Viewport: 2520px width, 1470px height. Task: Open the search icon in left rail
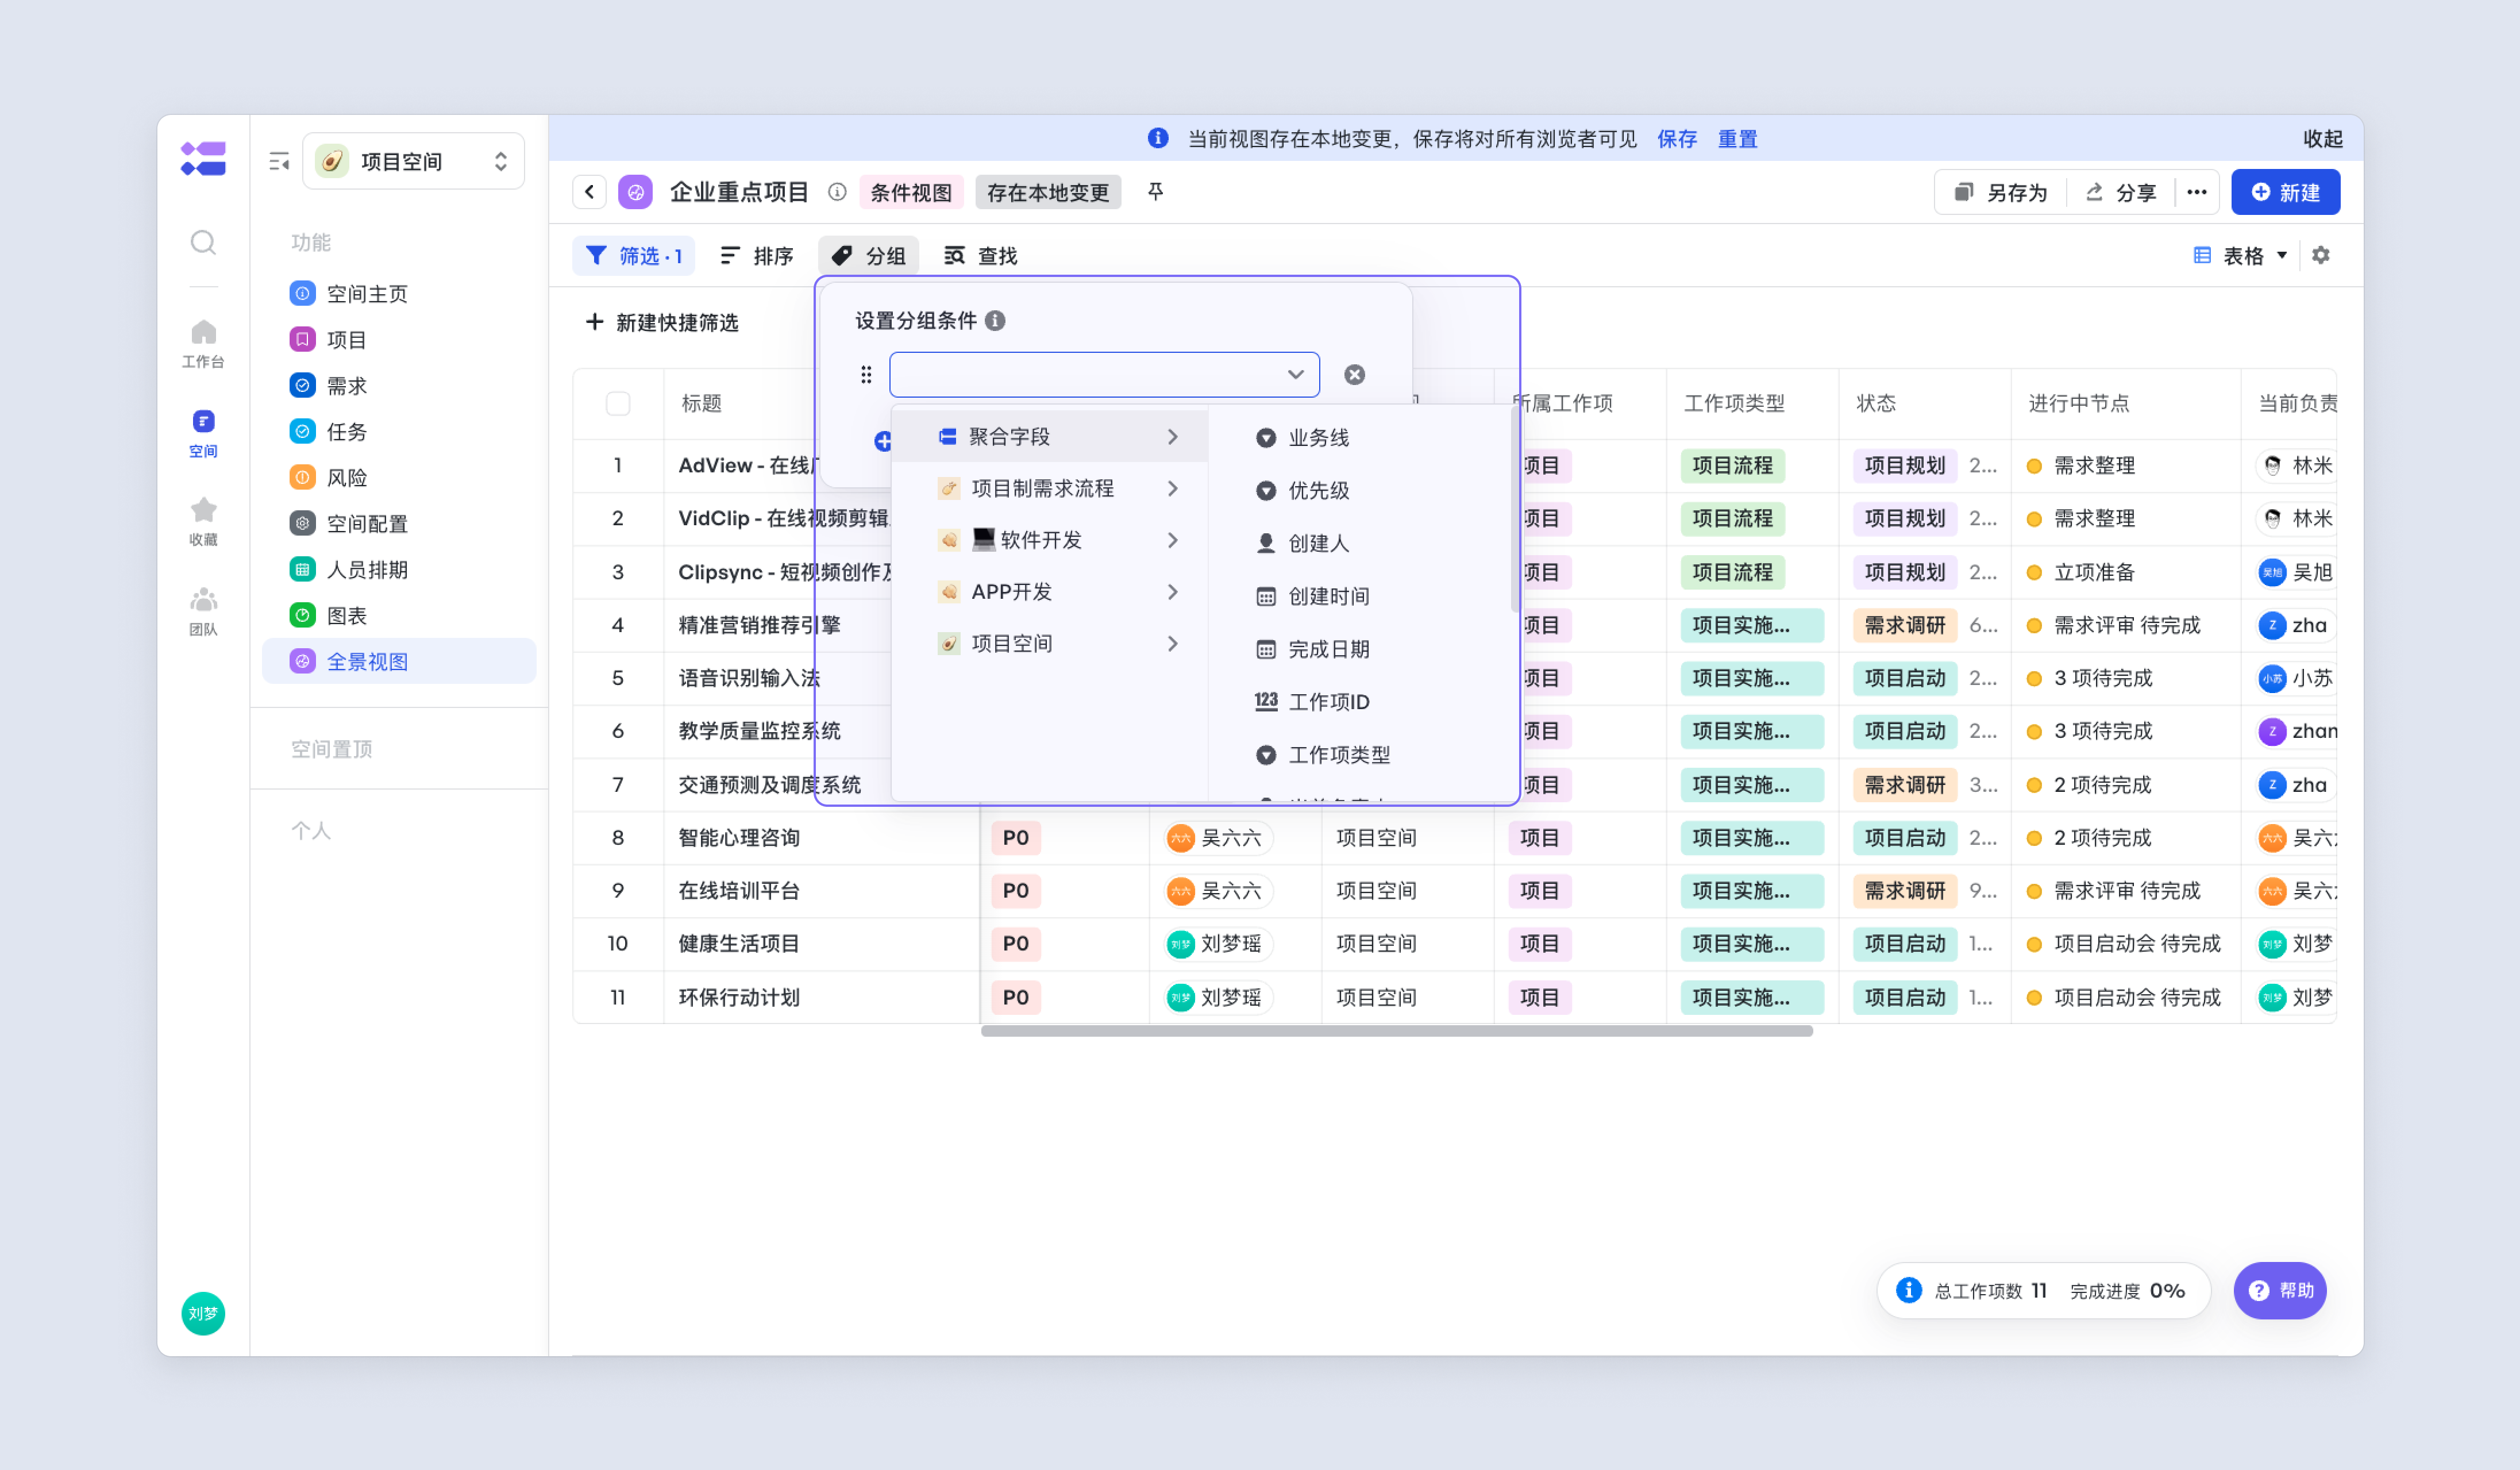pos(203,242)
